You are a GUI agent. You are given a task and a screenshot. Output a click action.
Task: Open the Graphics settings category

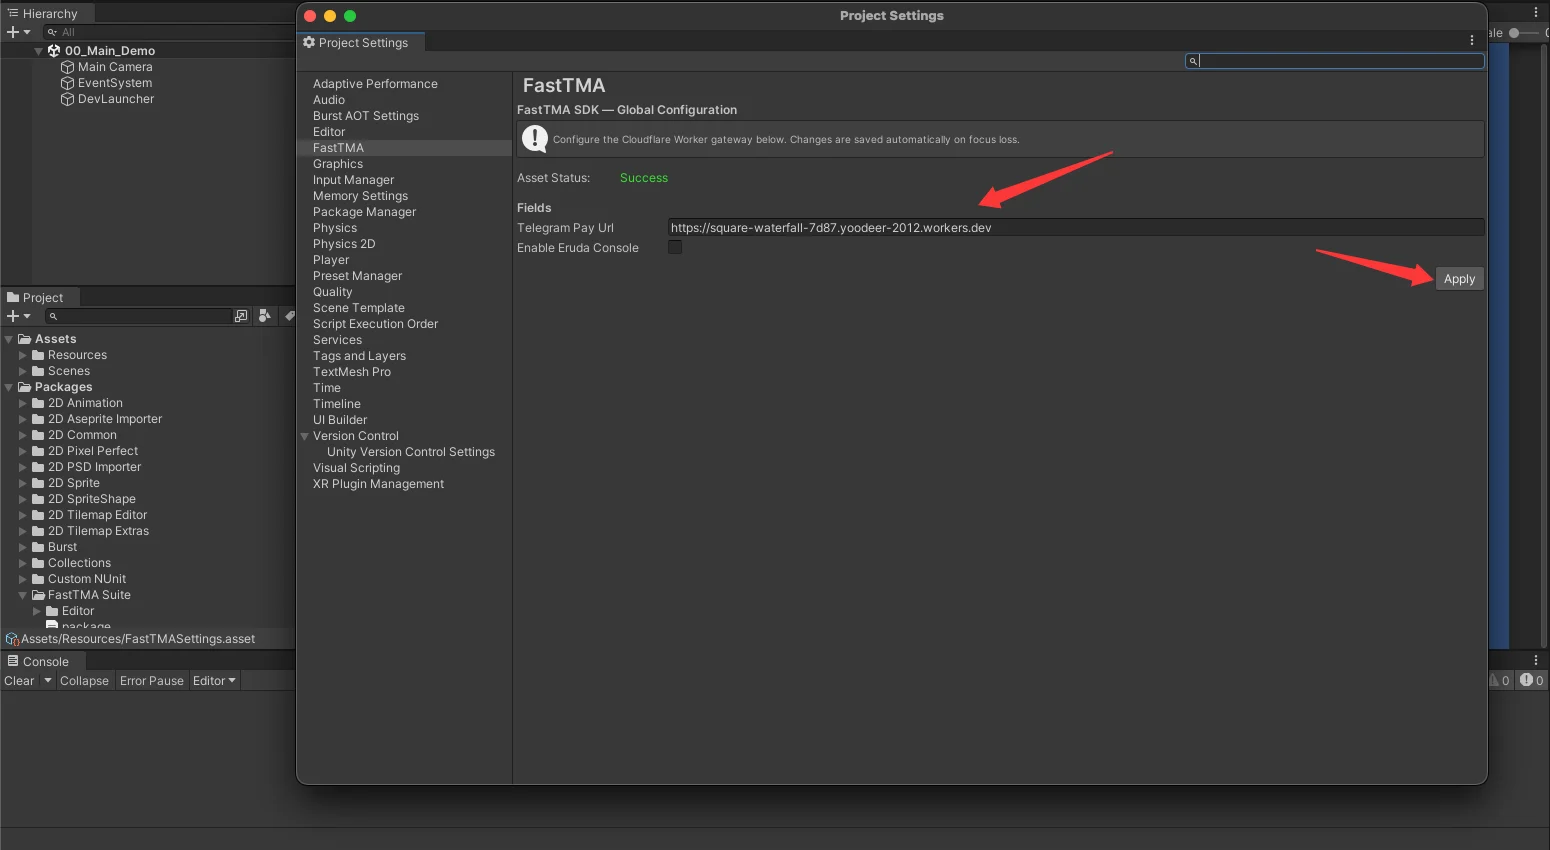[338, 164]
